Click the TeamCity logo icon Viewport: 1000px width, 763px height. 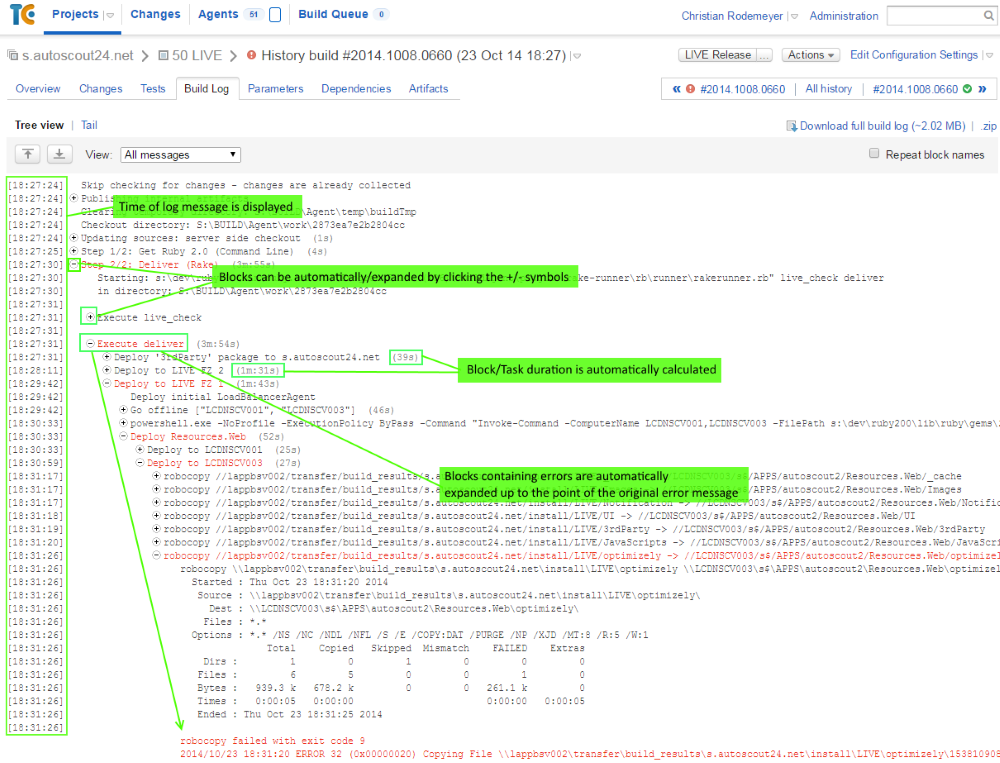point(22,14)
